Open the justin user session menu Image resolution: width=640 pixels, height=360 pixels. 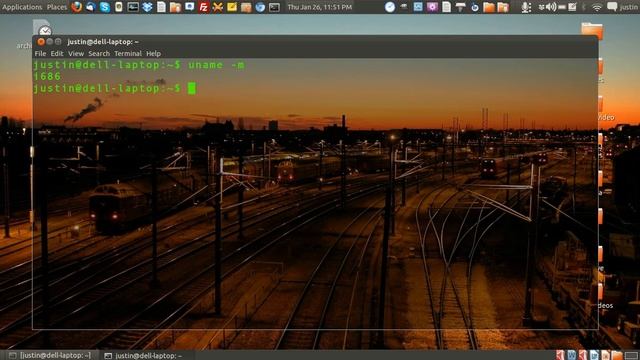point(629,7)
